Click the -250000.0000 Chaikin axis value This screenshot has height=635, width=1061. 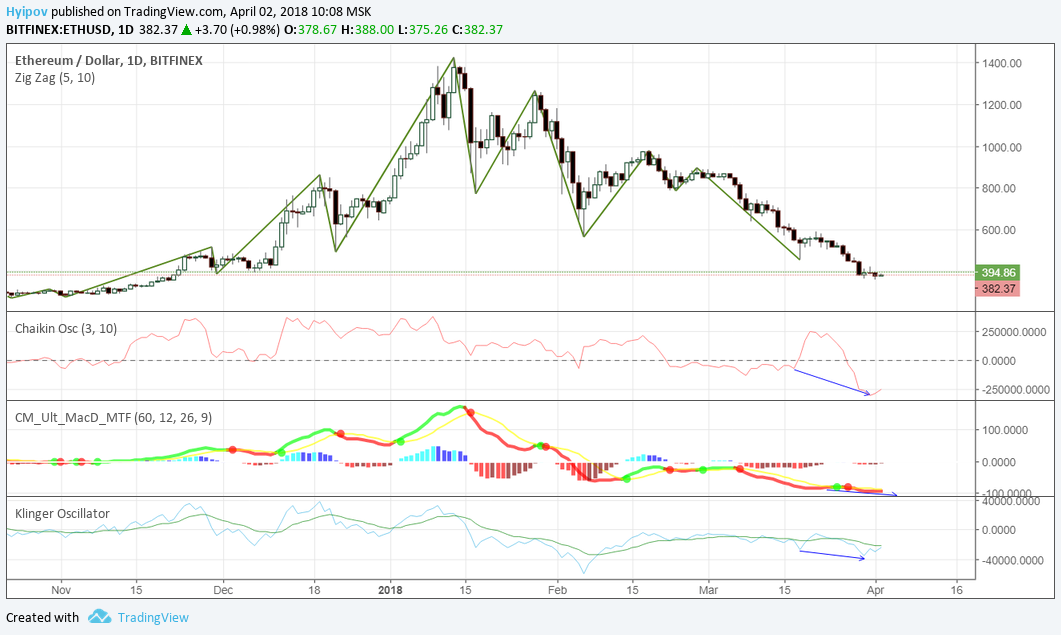[x=1015, y=390]
